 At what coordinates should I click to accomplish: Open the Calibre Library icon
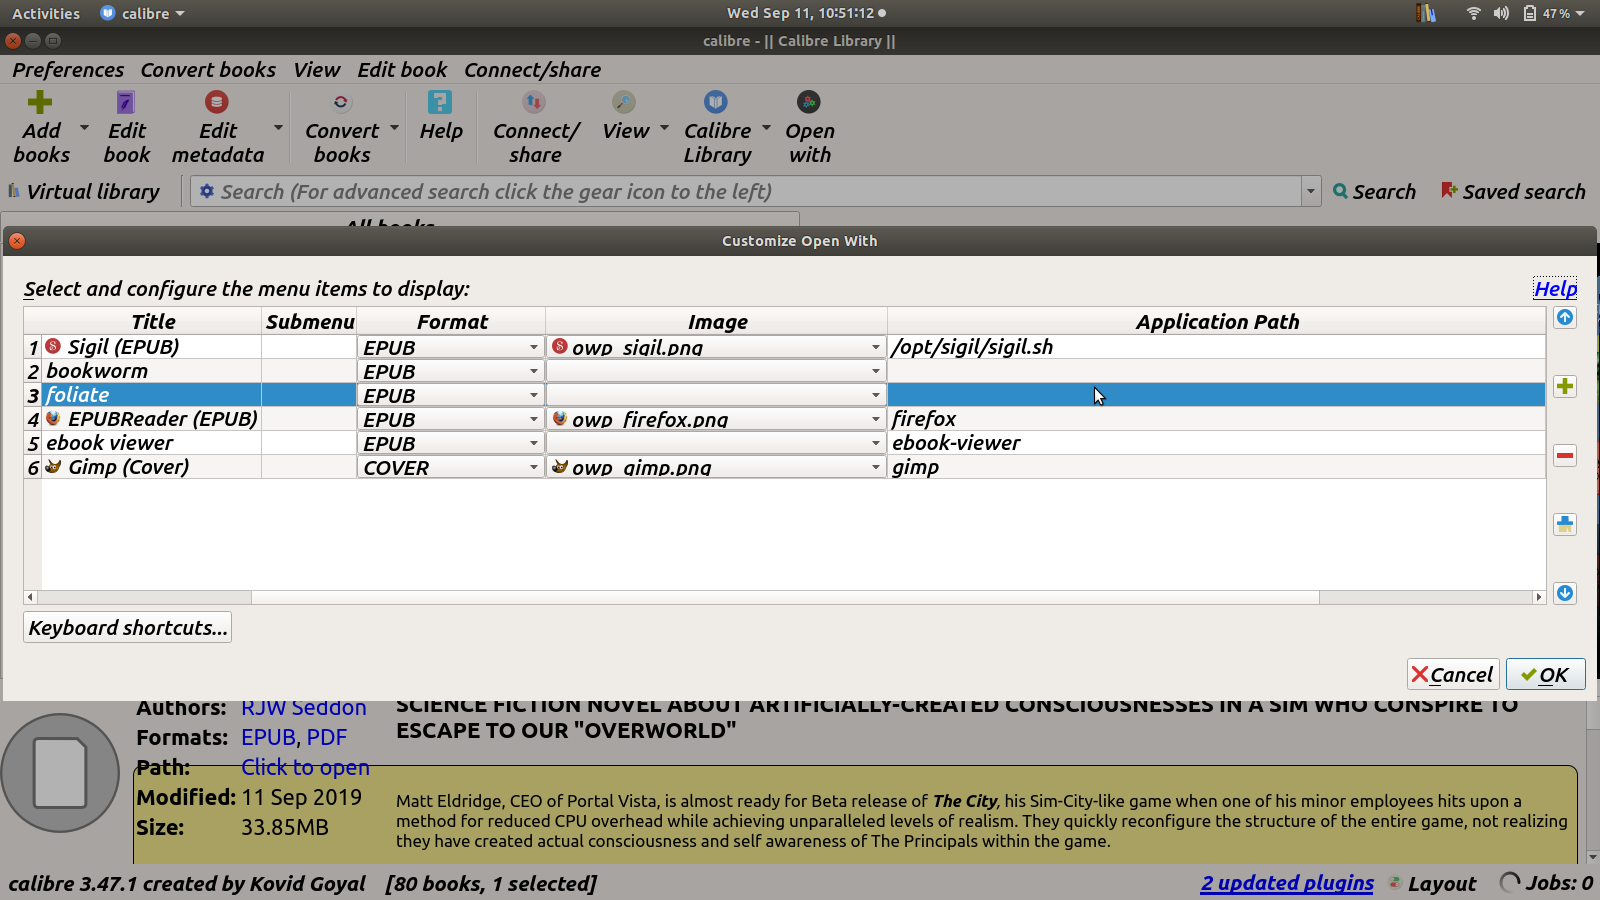pyautogui.click(x=716, y=102)
